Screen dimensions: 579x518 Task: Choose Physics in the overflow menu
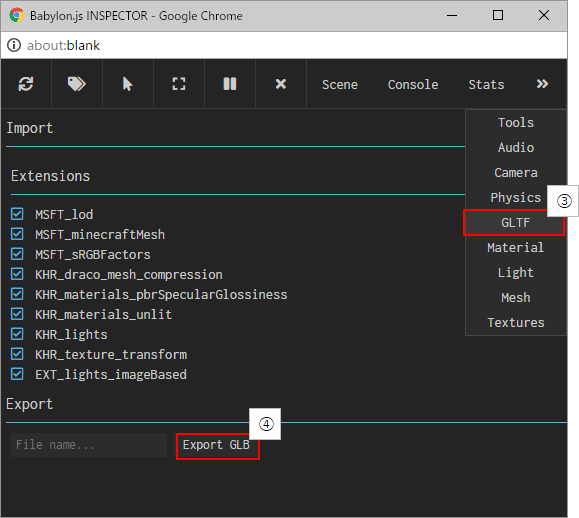(x=516, y=198)
